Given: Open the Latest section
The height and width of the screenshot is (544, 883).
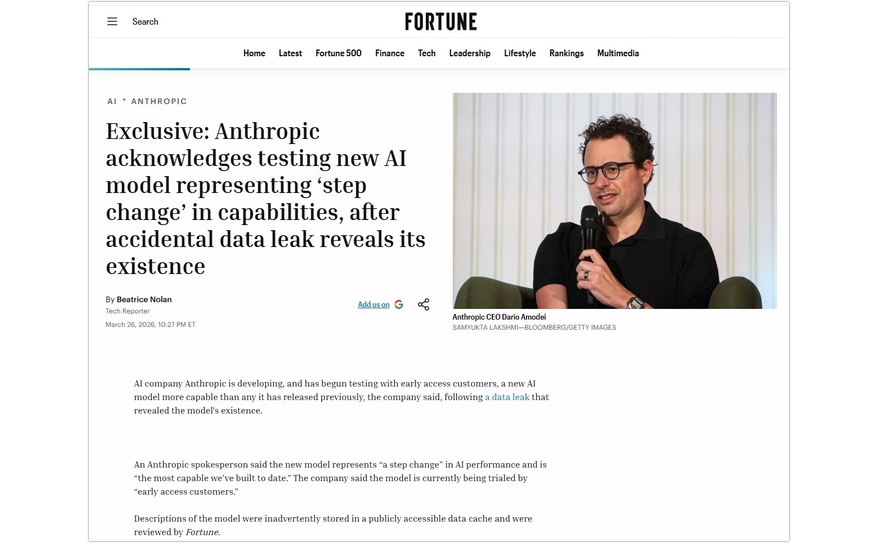Looking at the screenshot, I should pos(290,53).
